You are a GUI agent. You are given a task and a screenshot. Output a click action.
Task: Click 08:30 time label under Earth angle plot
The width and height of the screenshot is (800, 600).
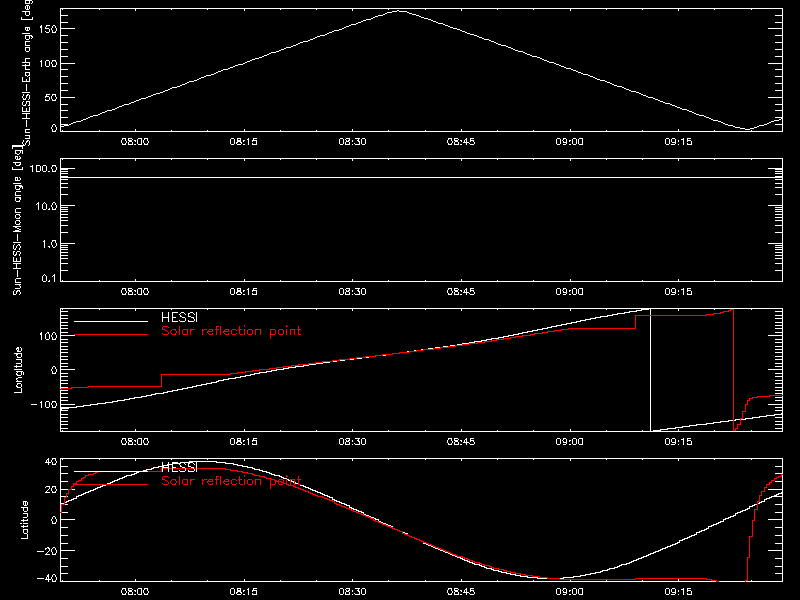(352, 141)
